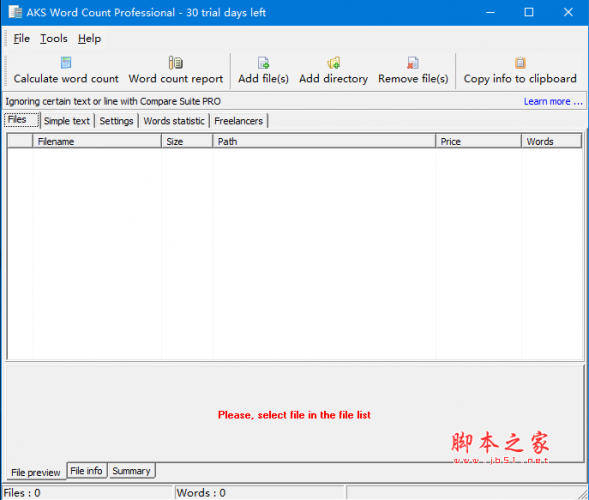
Task: Sort by the Filename column header
Action: pos(97,142)
